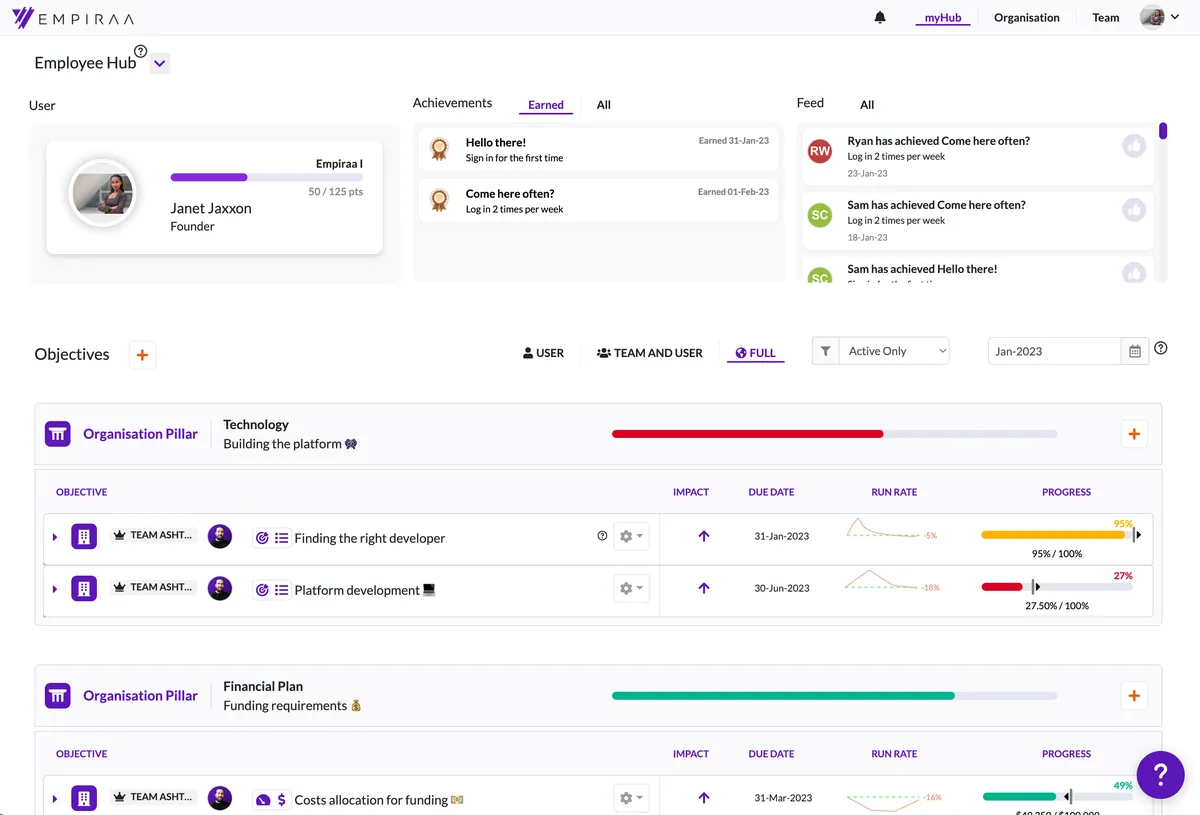Click TEAM ASHT tag on Platform development row
The width and height of the screenshot is (1200, 815).
tap(154, 587)
